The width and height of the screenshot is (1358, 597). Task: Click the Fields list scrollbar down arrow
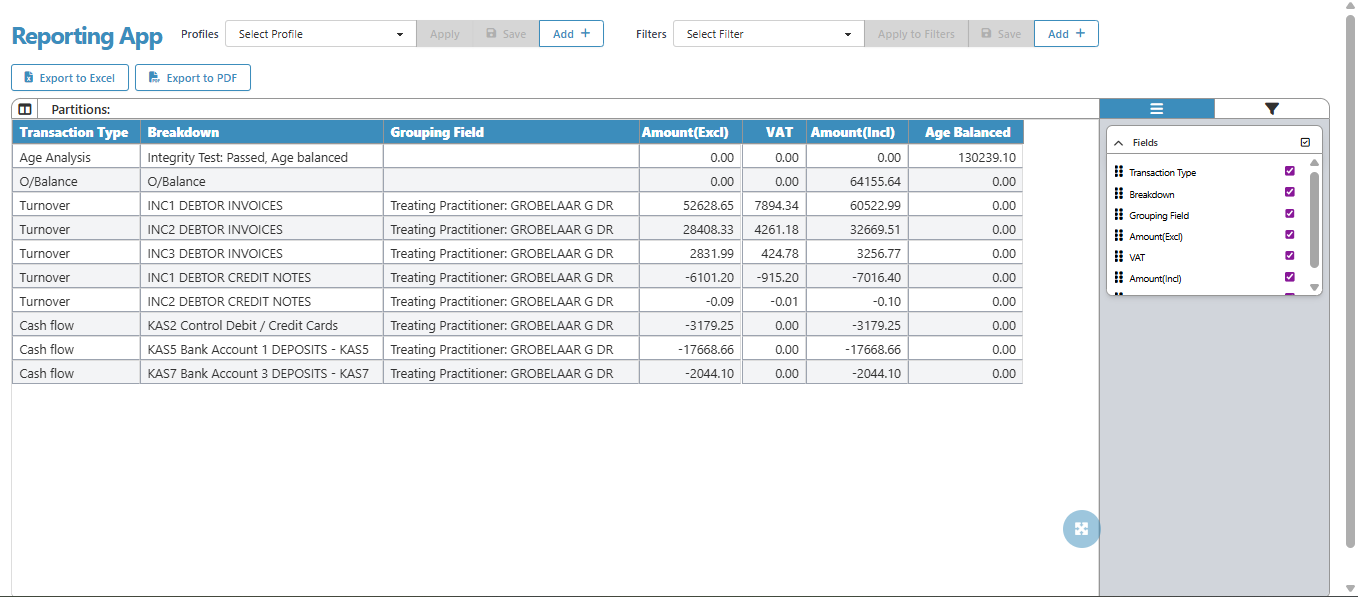tap(1314, 287)
